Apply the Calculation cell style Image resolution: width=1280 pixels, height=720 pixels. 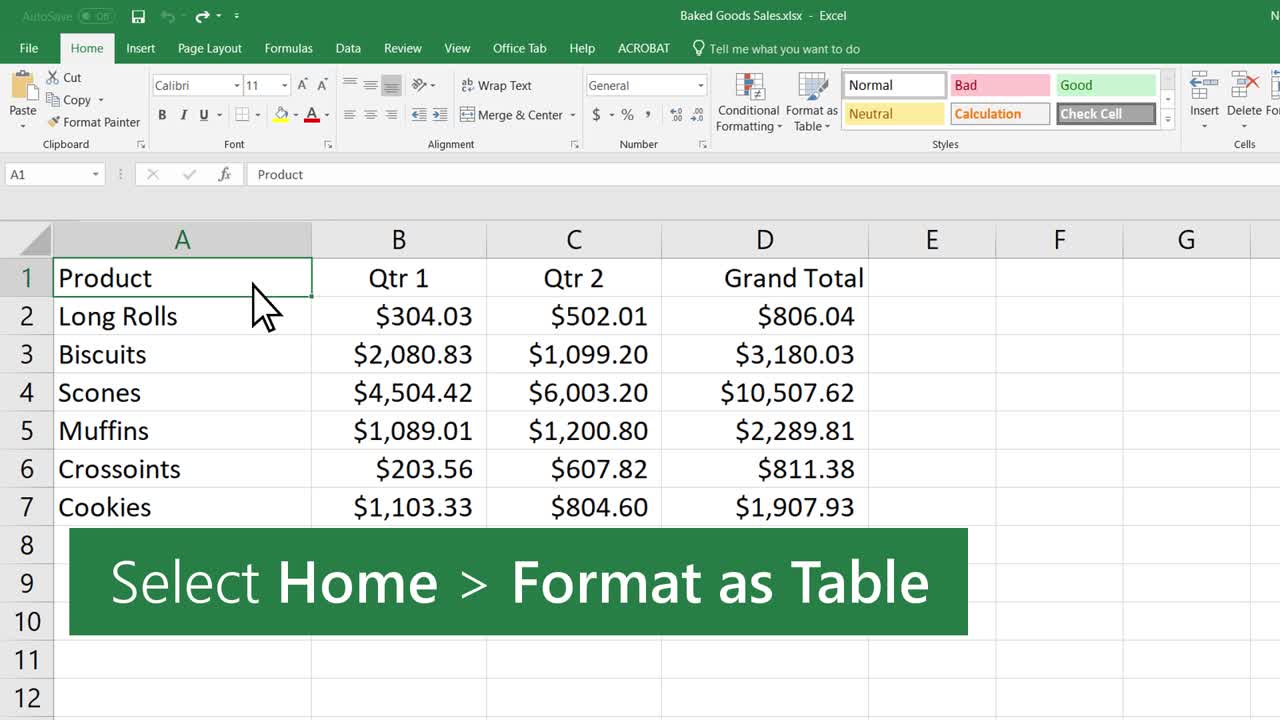1000,114
